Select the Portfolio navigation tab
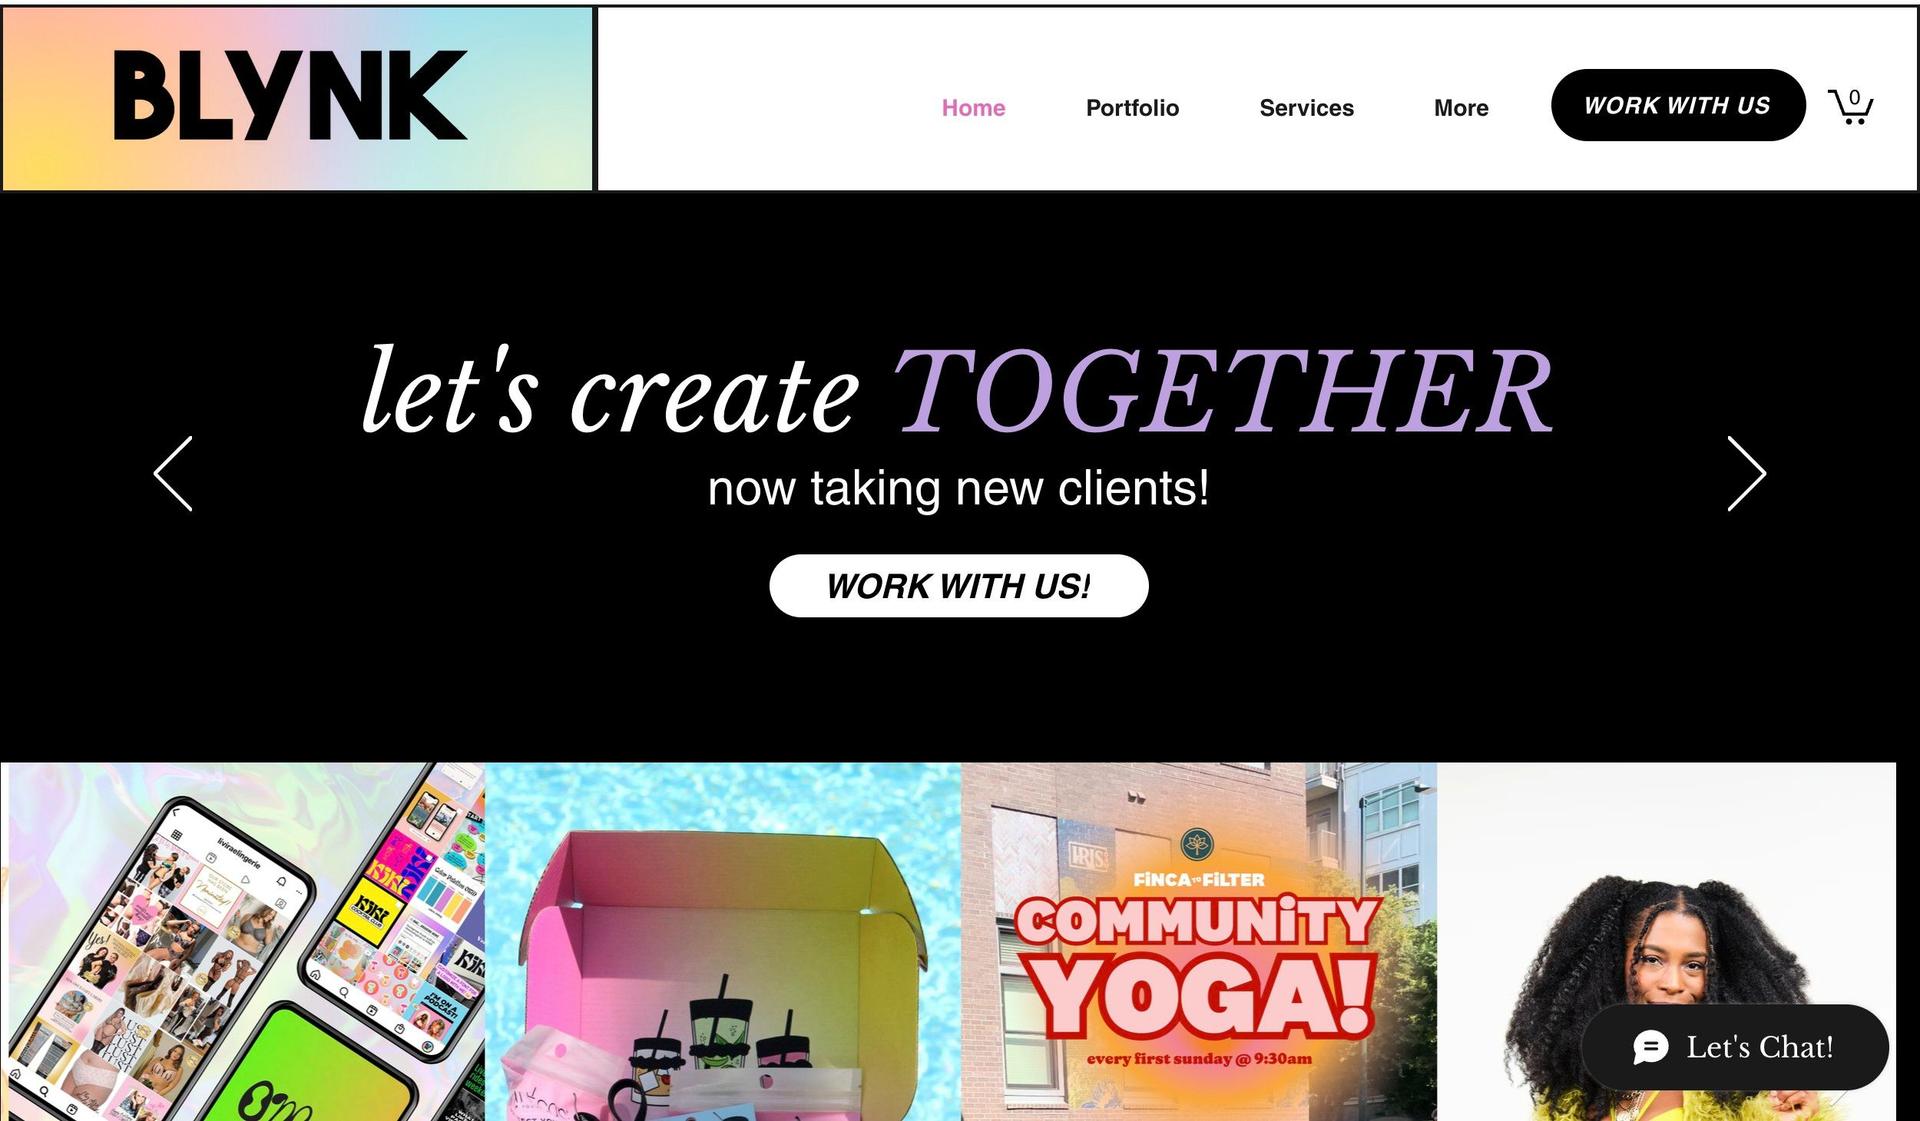The width and height of the screenshot is (1920, 1121). [1133, 108]
